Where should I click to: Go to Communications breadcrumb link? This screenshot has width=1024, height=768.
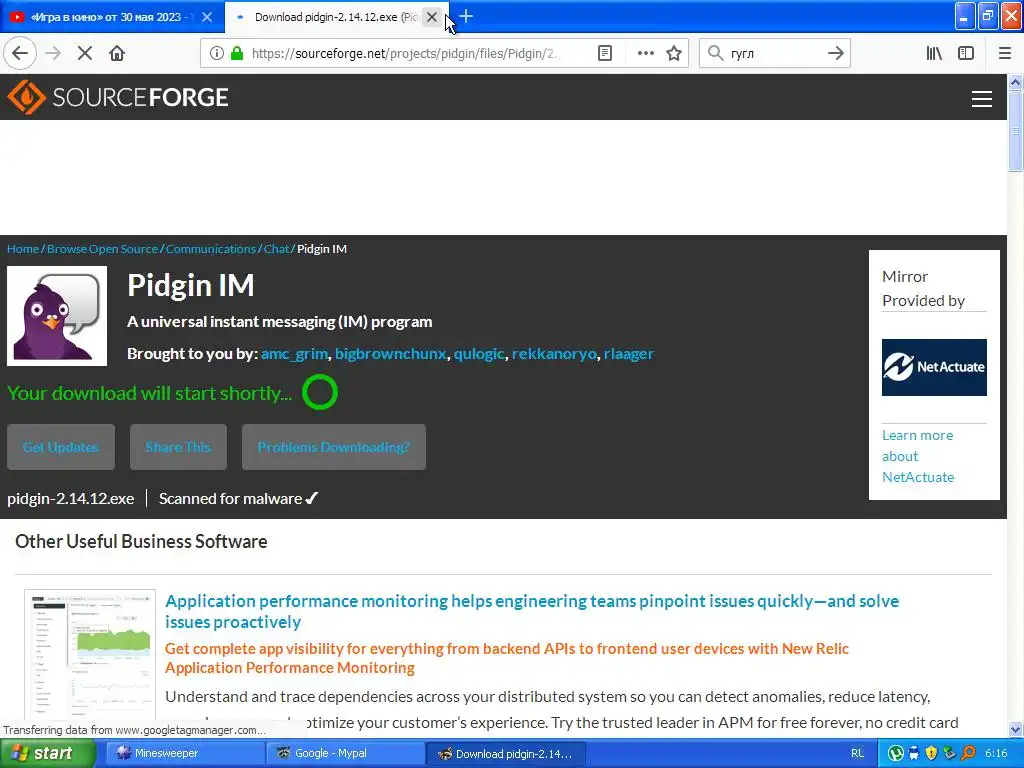(210, 249)
